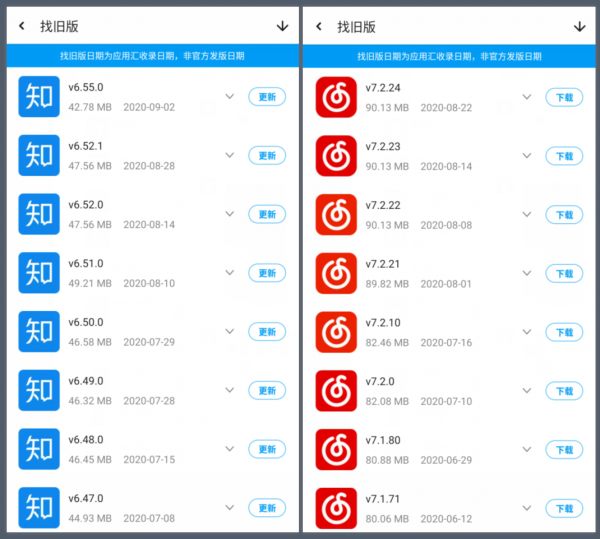Tap NetEase Music icon for v7.2.21
The image size is (600, 539).
click(x=336, y=273)
